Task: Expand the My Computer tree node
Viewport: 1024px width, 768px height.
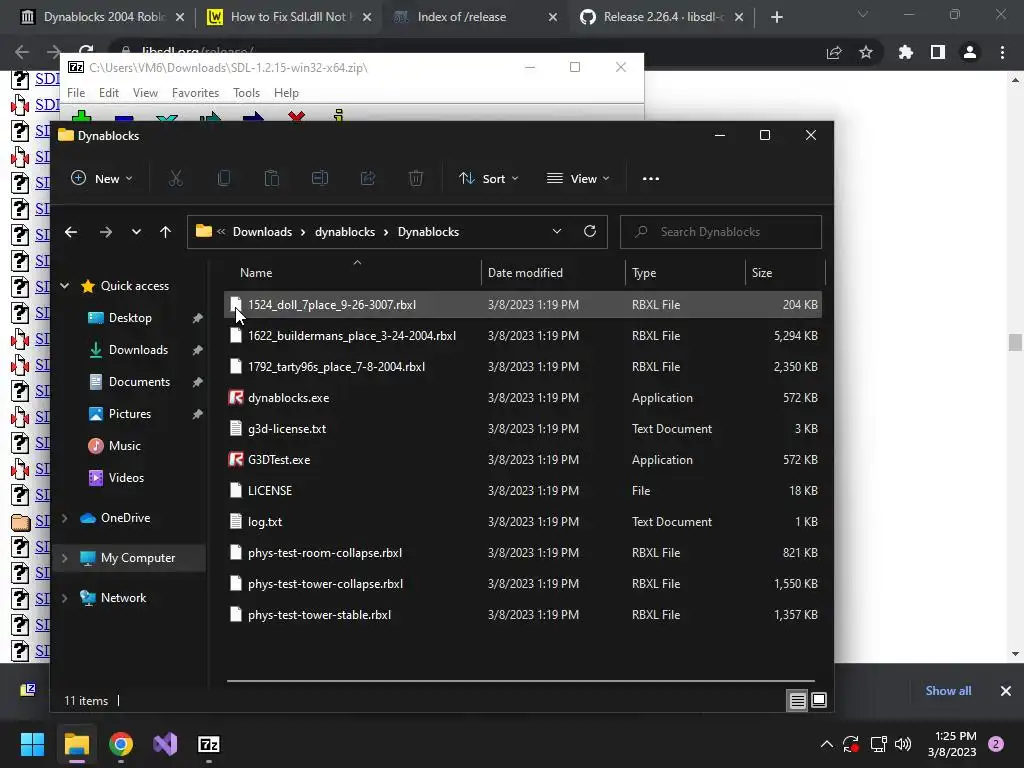Action: point(65,558)
